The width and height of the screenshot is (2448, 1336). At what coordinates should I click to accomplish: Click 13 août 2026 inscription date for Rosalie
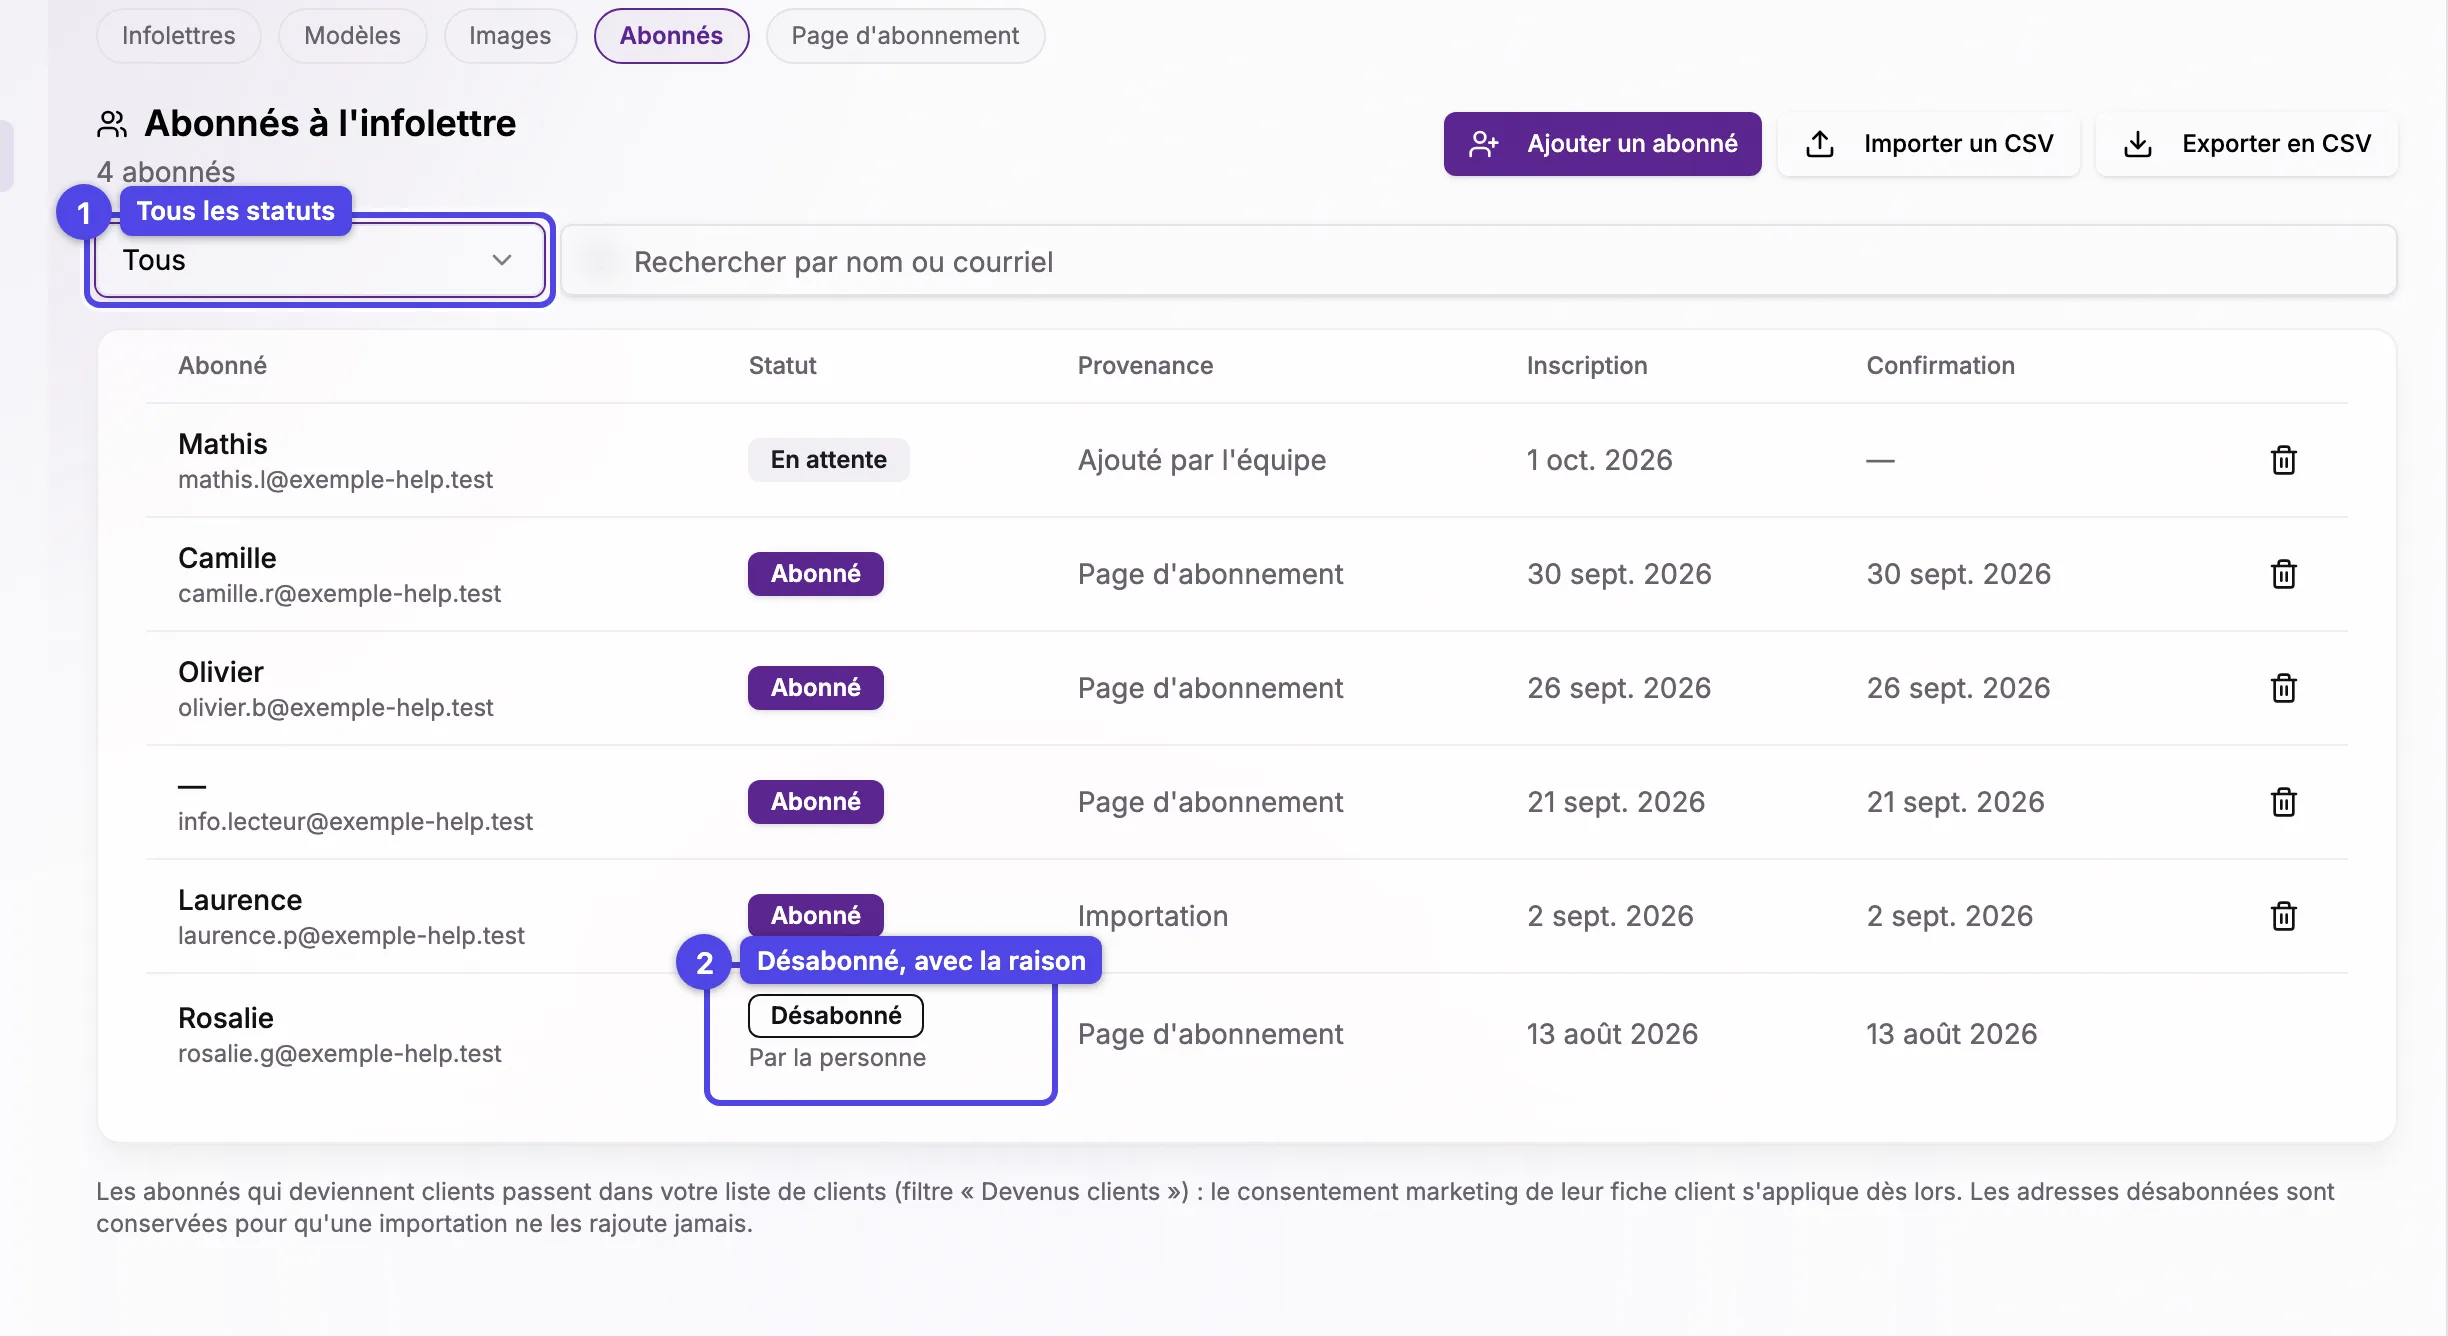1612,1034
